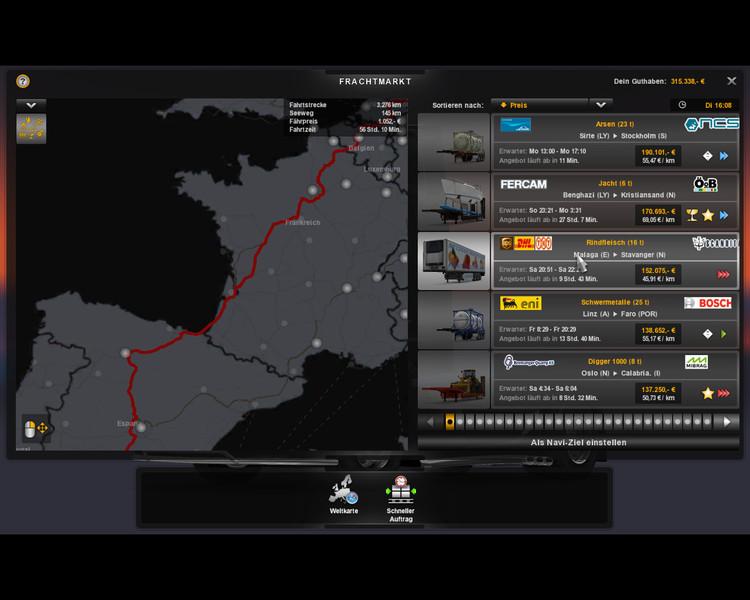Click the clock icon beside game time
This screenshot has width=750, height=600.
pos(682,104)
